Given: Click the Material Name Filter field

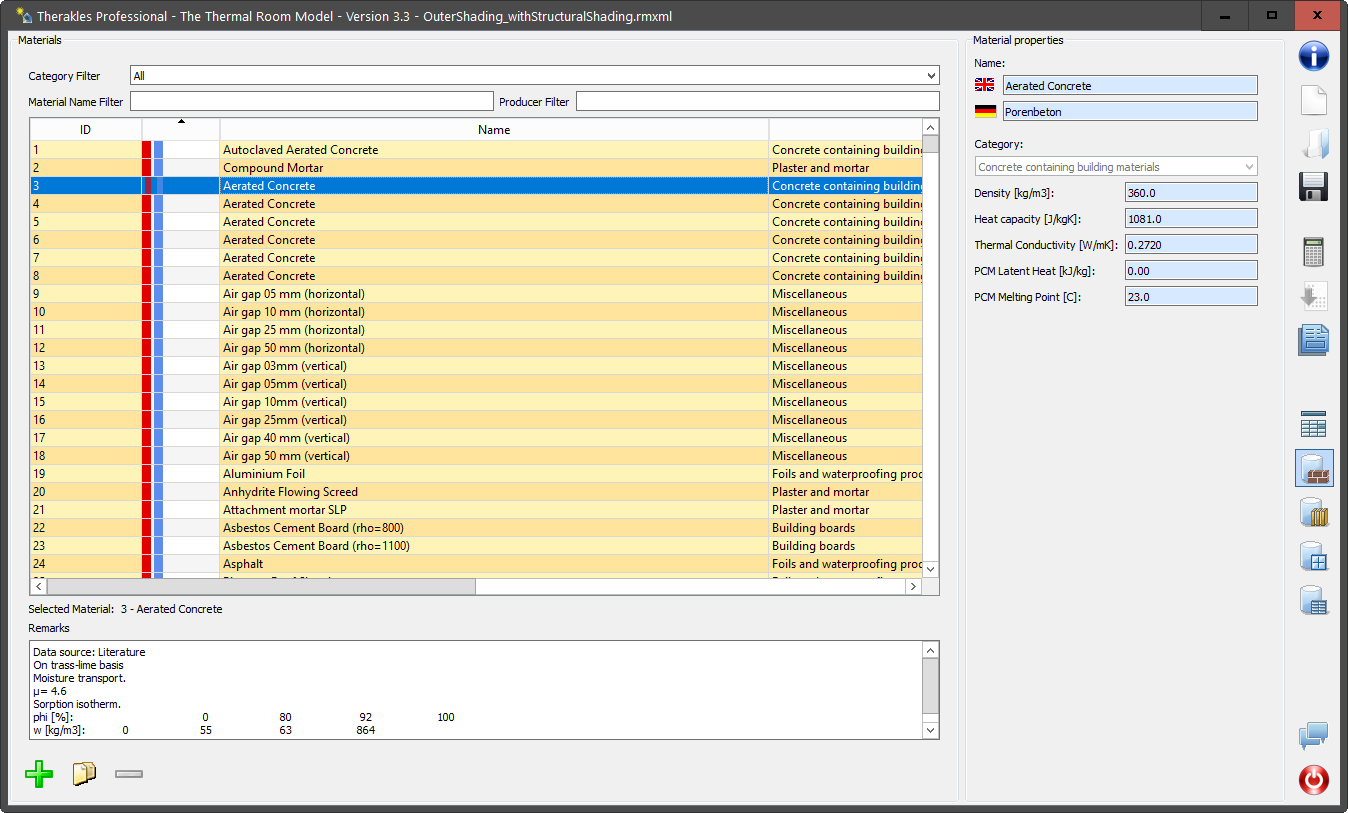Looking at the screenshot, I should pos(312,102).
